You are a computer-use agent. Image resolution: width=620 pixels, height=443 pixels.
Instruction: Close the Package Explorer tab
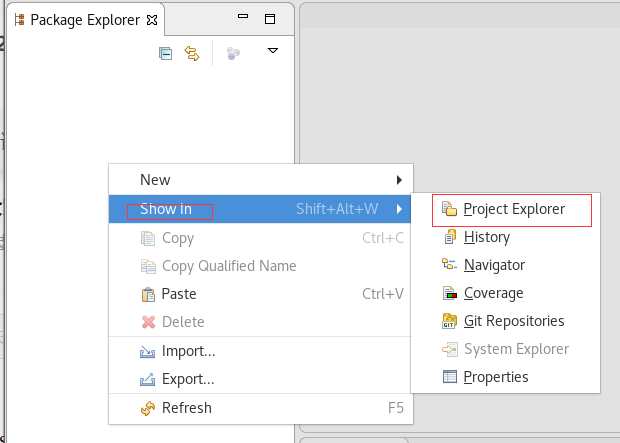click(152, 20)
